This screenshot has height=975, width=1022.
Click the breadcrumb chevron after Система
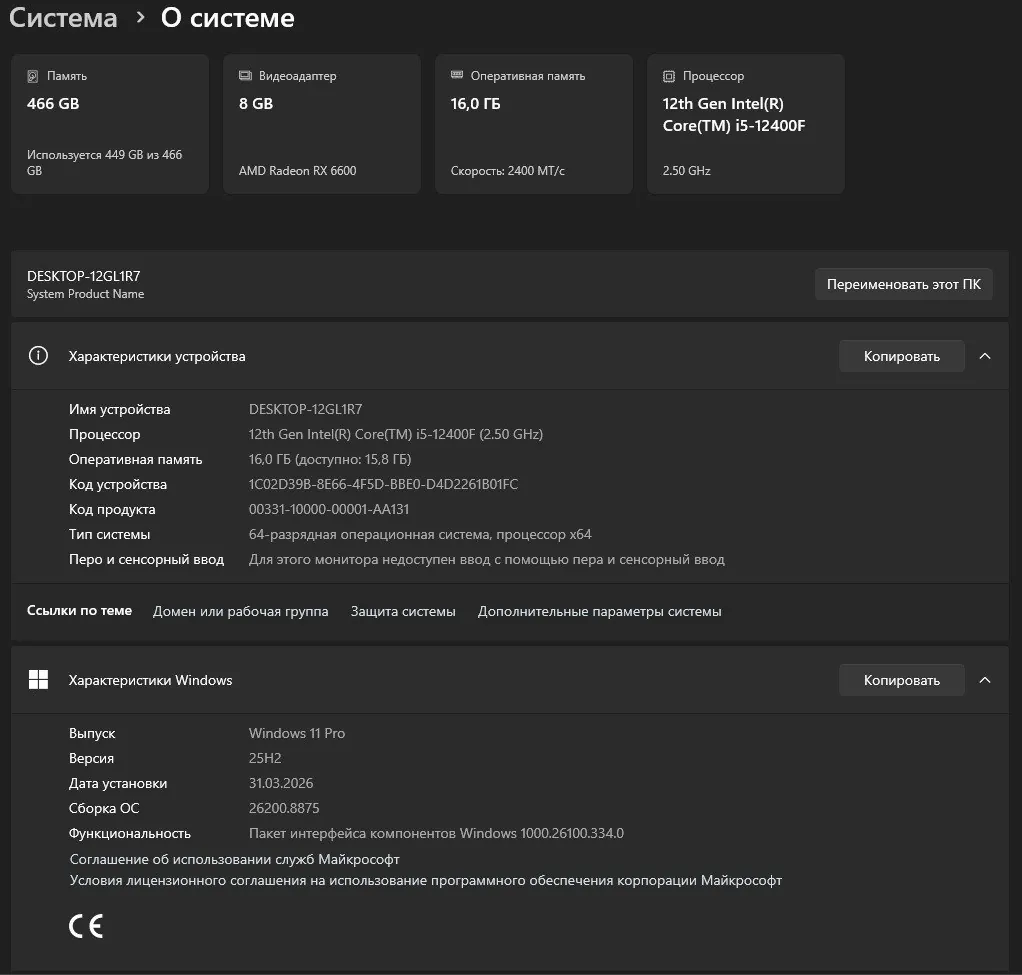coord(140,18)
